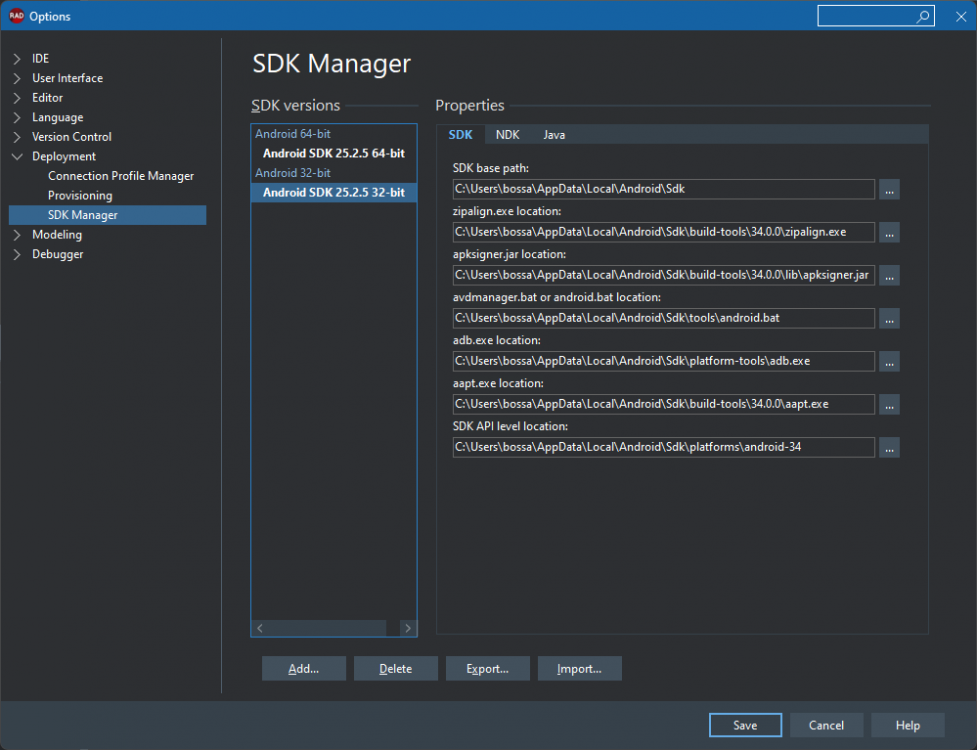Browse for zipalign.exe location

(889, 232)
